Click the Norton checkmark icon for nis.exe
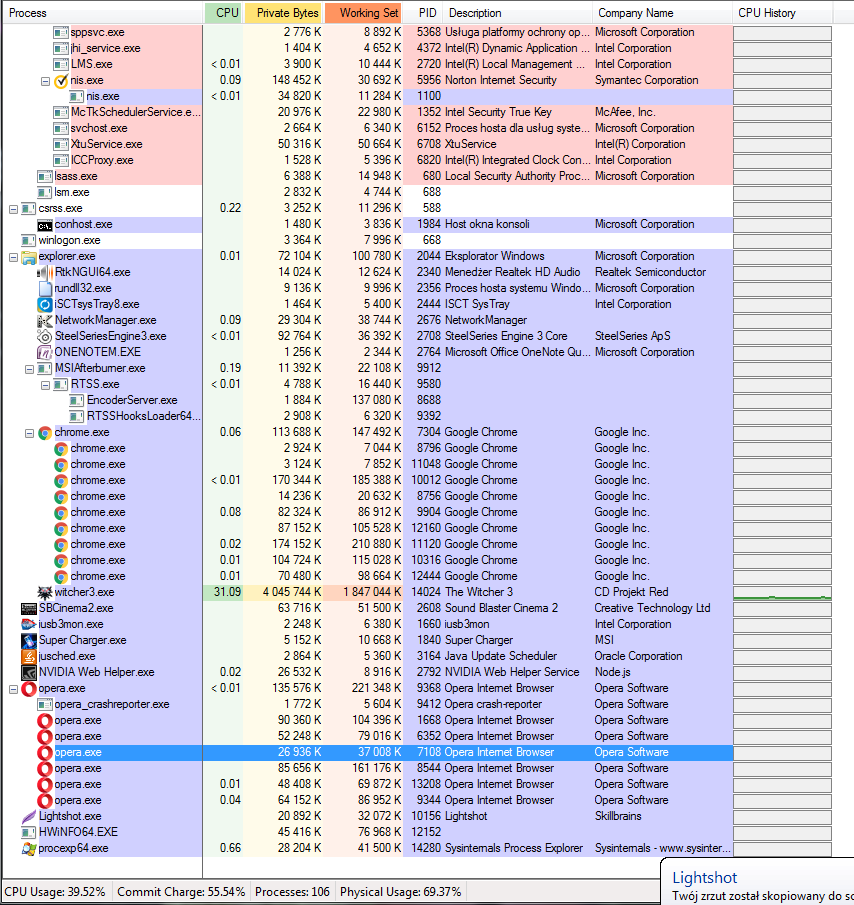This screenshot has height=905, width=854. 61,81
